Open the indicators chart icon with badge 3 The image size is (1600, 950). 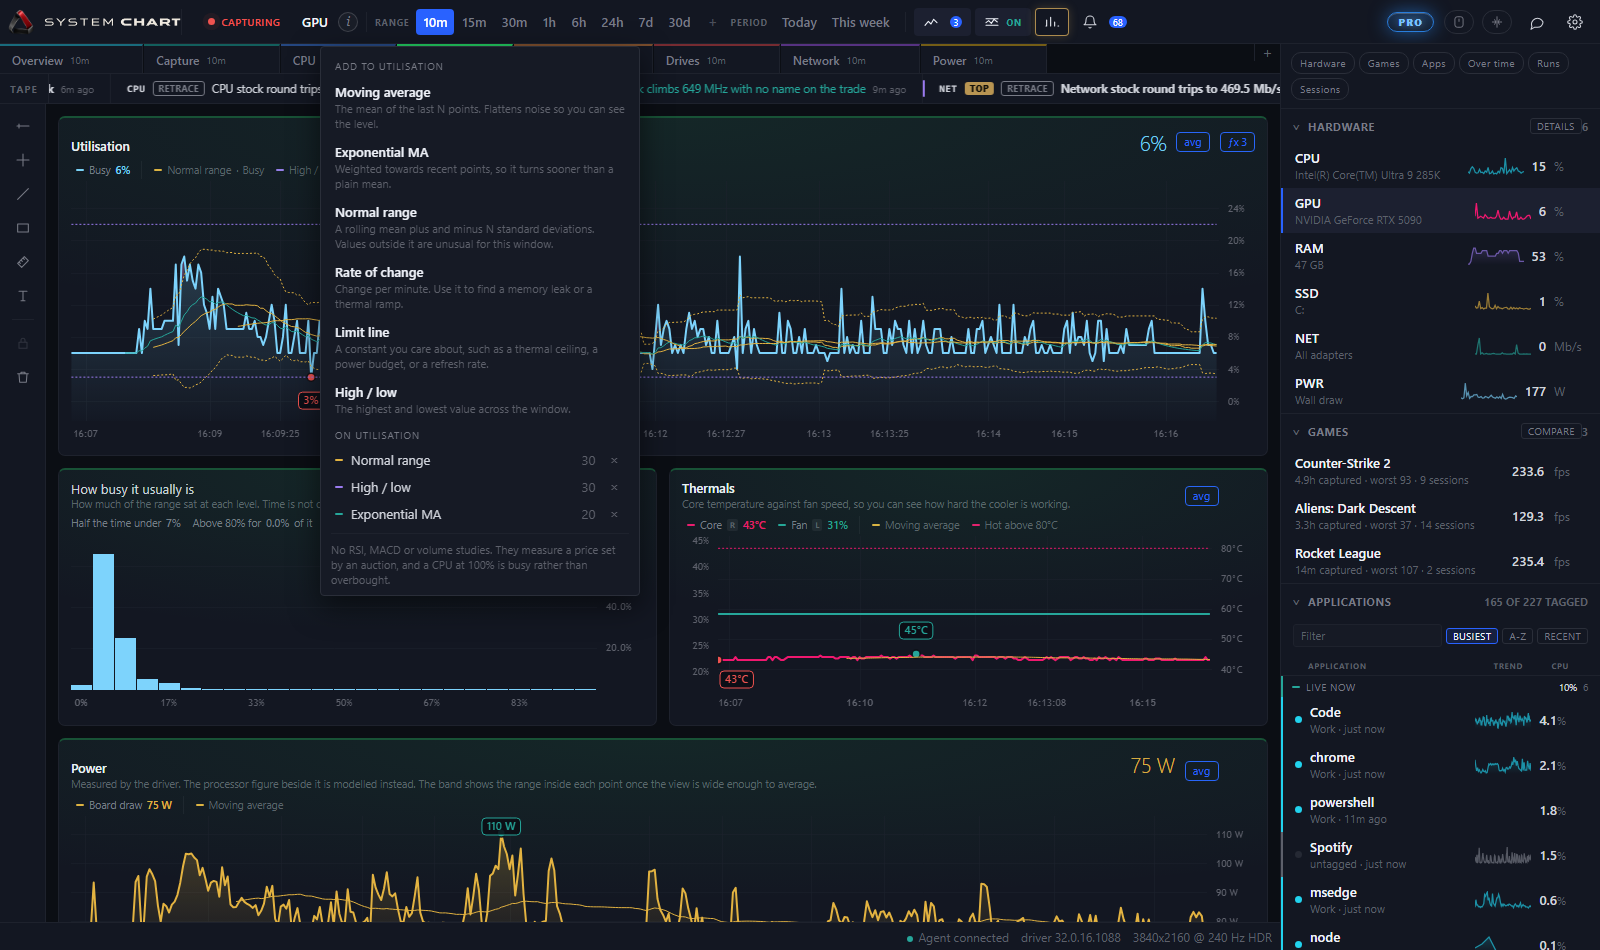[x=942, y=22]
